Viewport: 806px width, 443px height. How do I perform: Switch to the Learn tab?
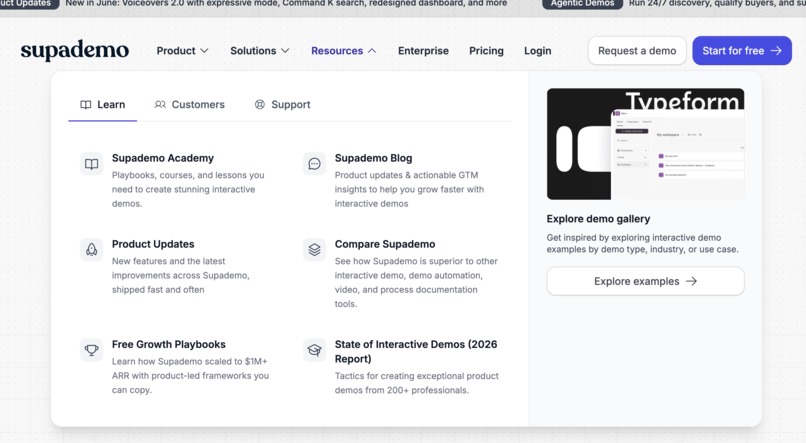tap(103, 105)
